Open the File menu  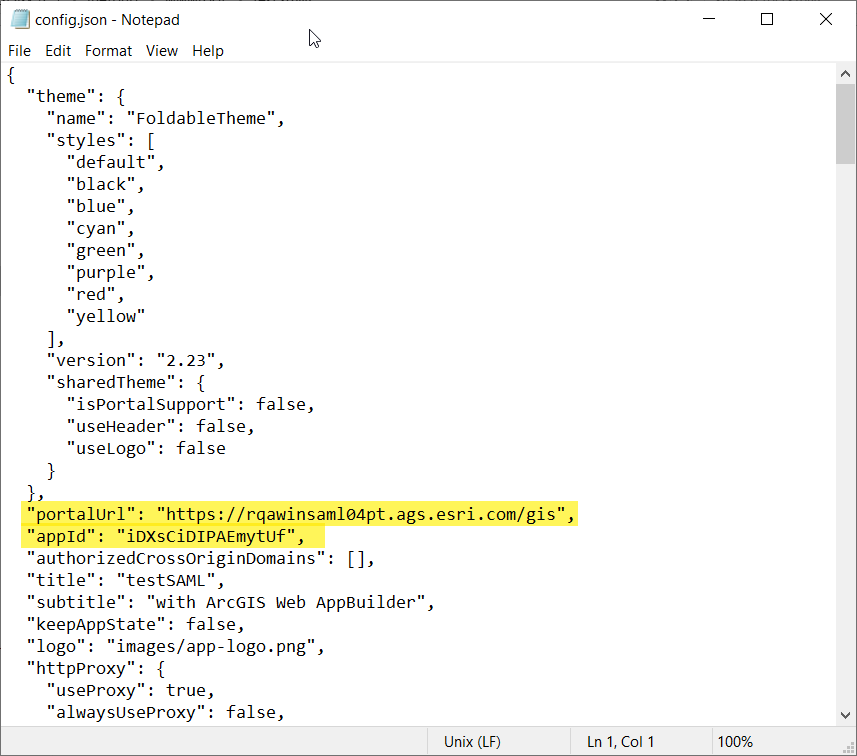[19, 51]
